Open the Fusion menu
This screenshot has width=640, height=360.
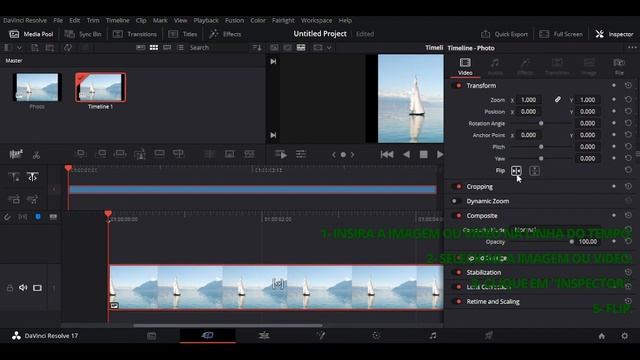click(234, 20)
